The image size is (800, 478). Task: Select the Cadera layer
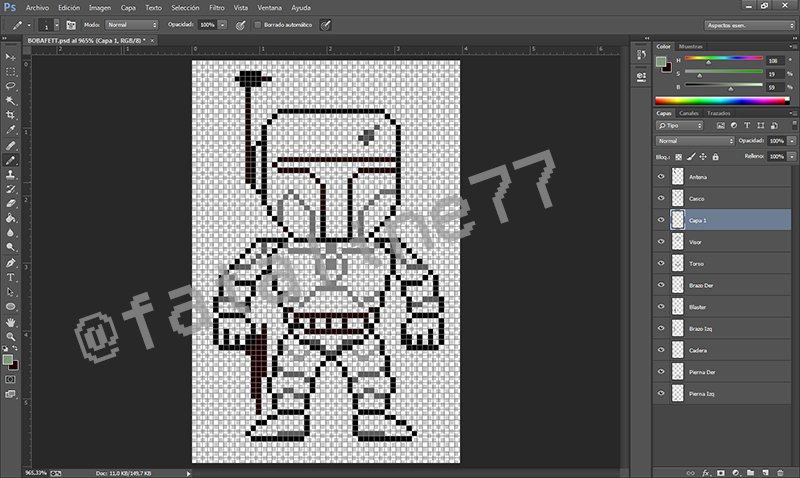tap(722, 350)
